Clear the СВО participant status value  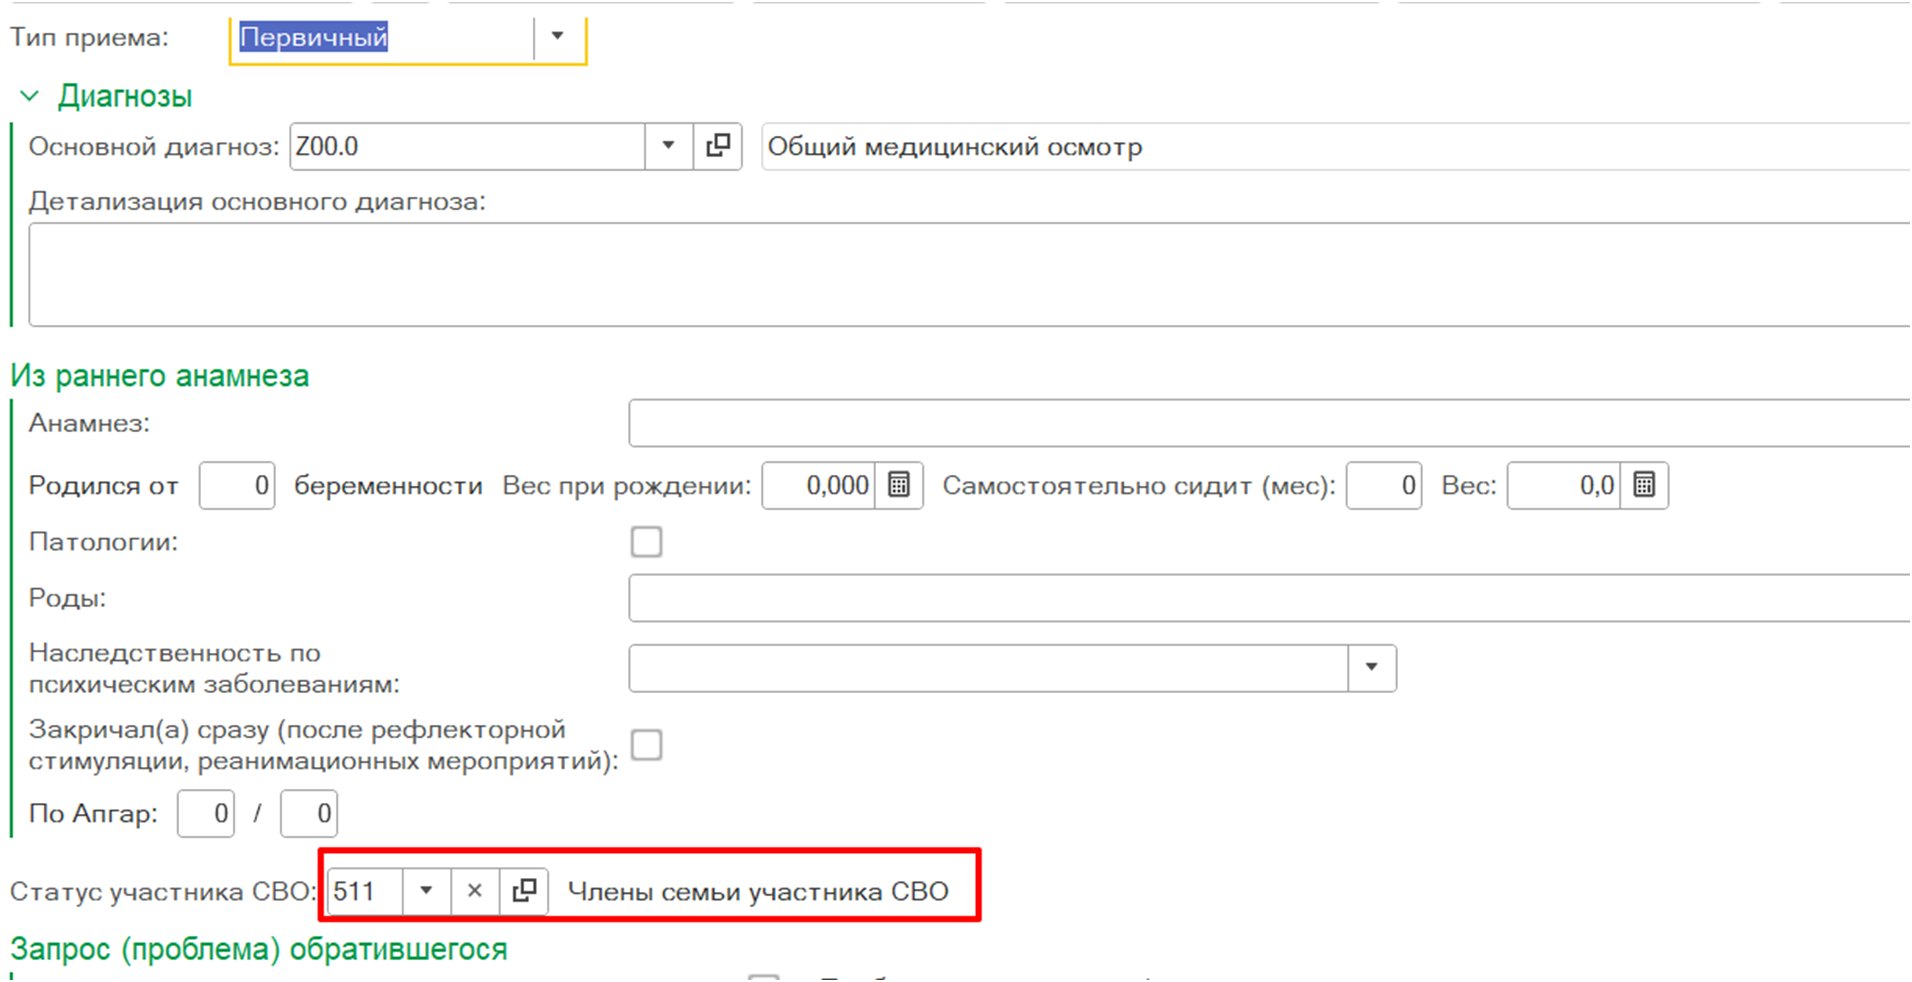pyautogui.click(x=475, y=891)
